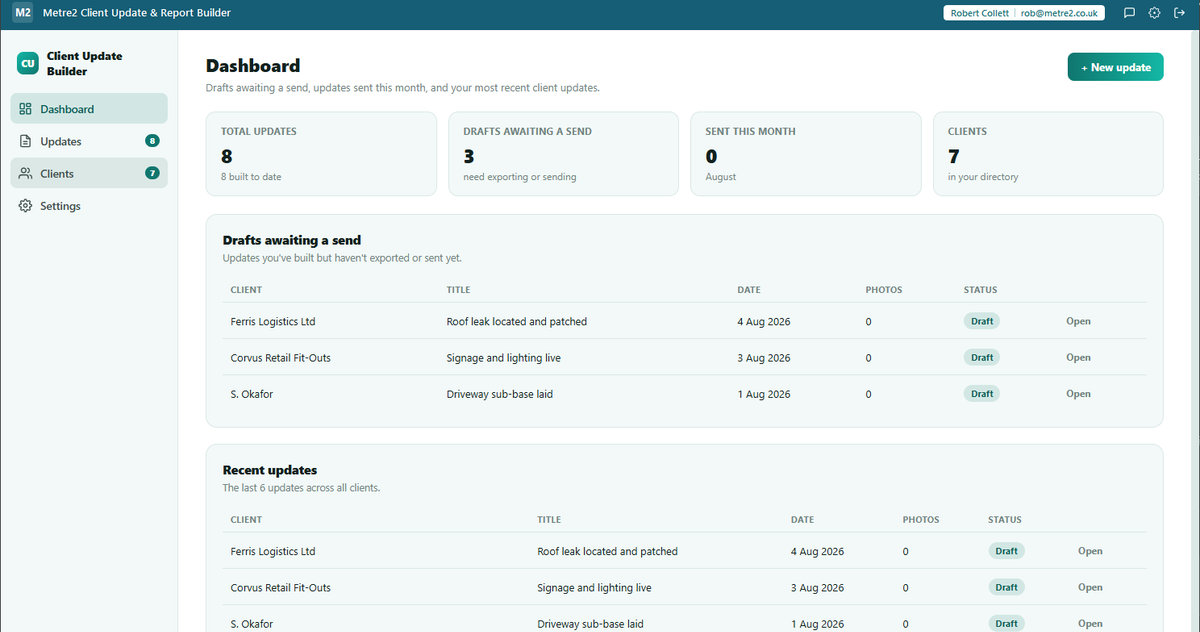Click the CU app badge in sidebar
The width and height of the screenshot is (1200, 632).
point(28,64)
